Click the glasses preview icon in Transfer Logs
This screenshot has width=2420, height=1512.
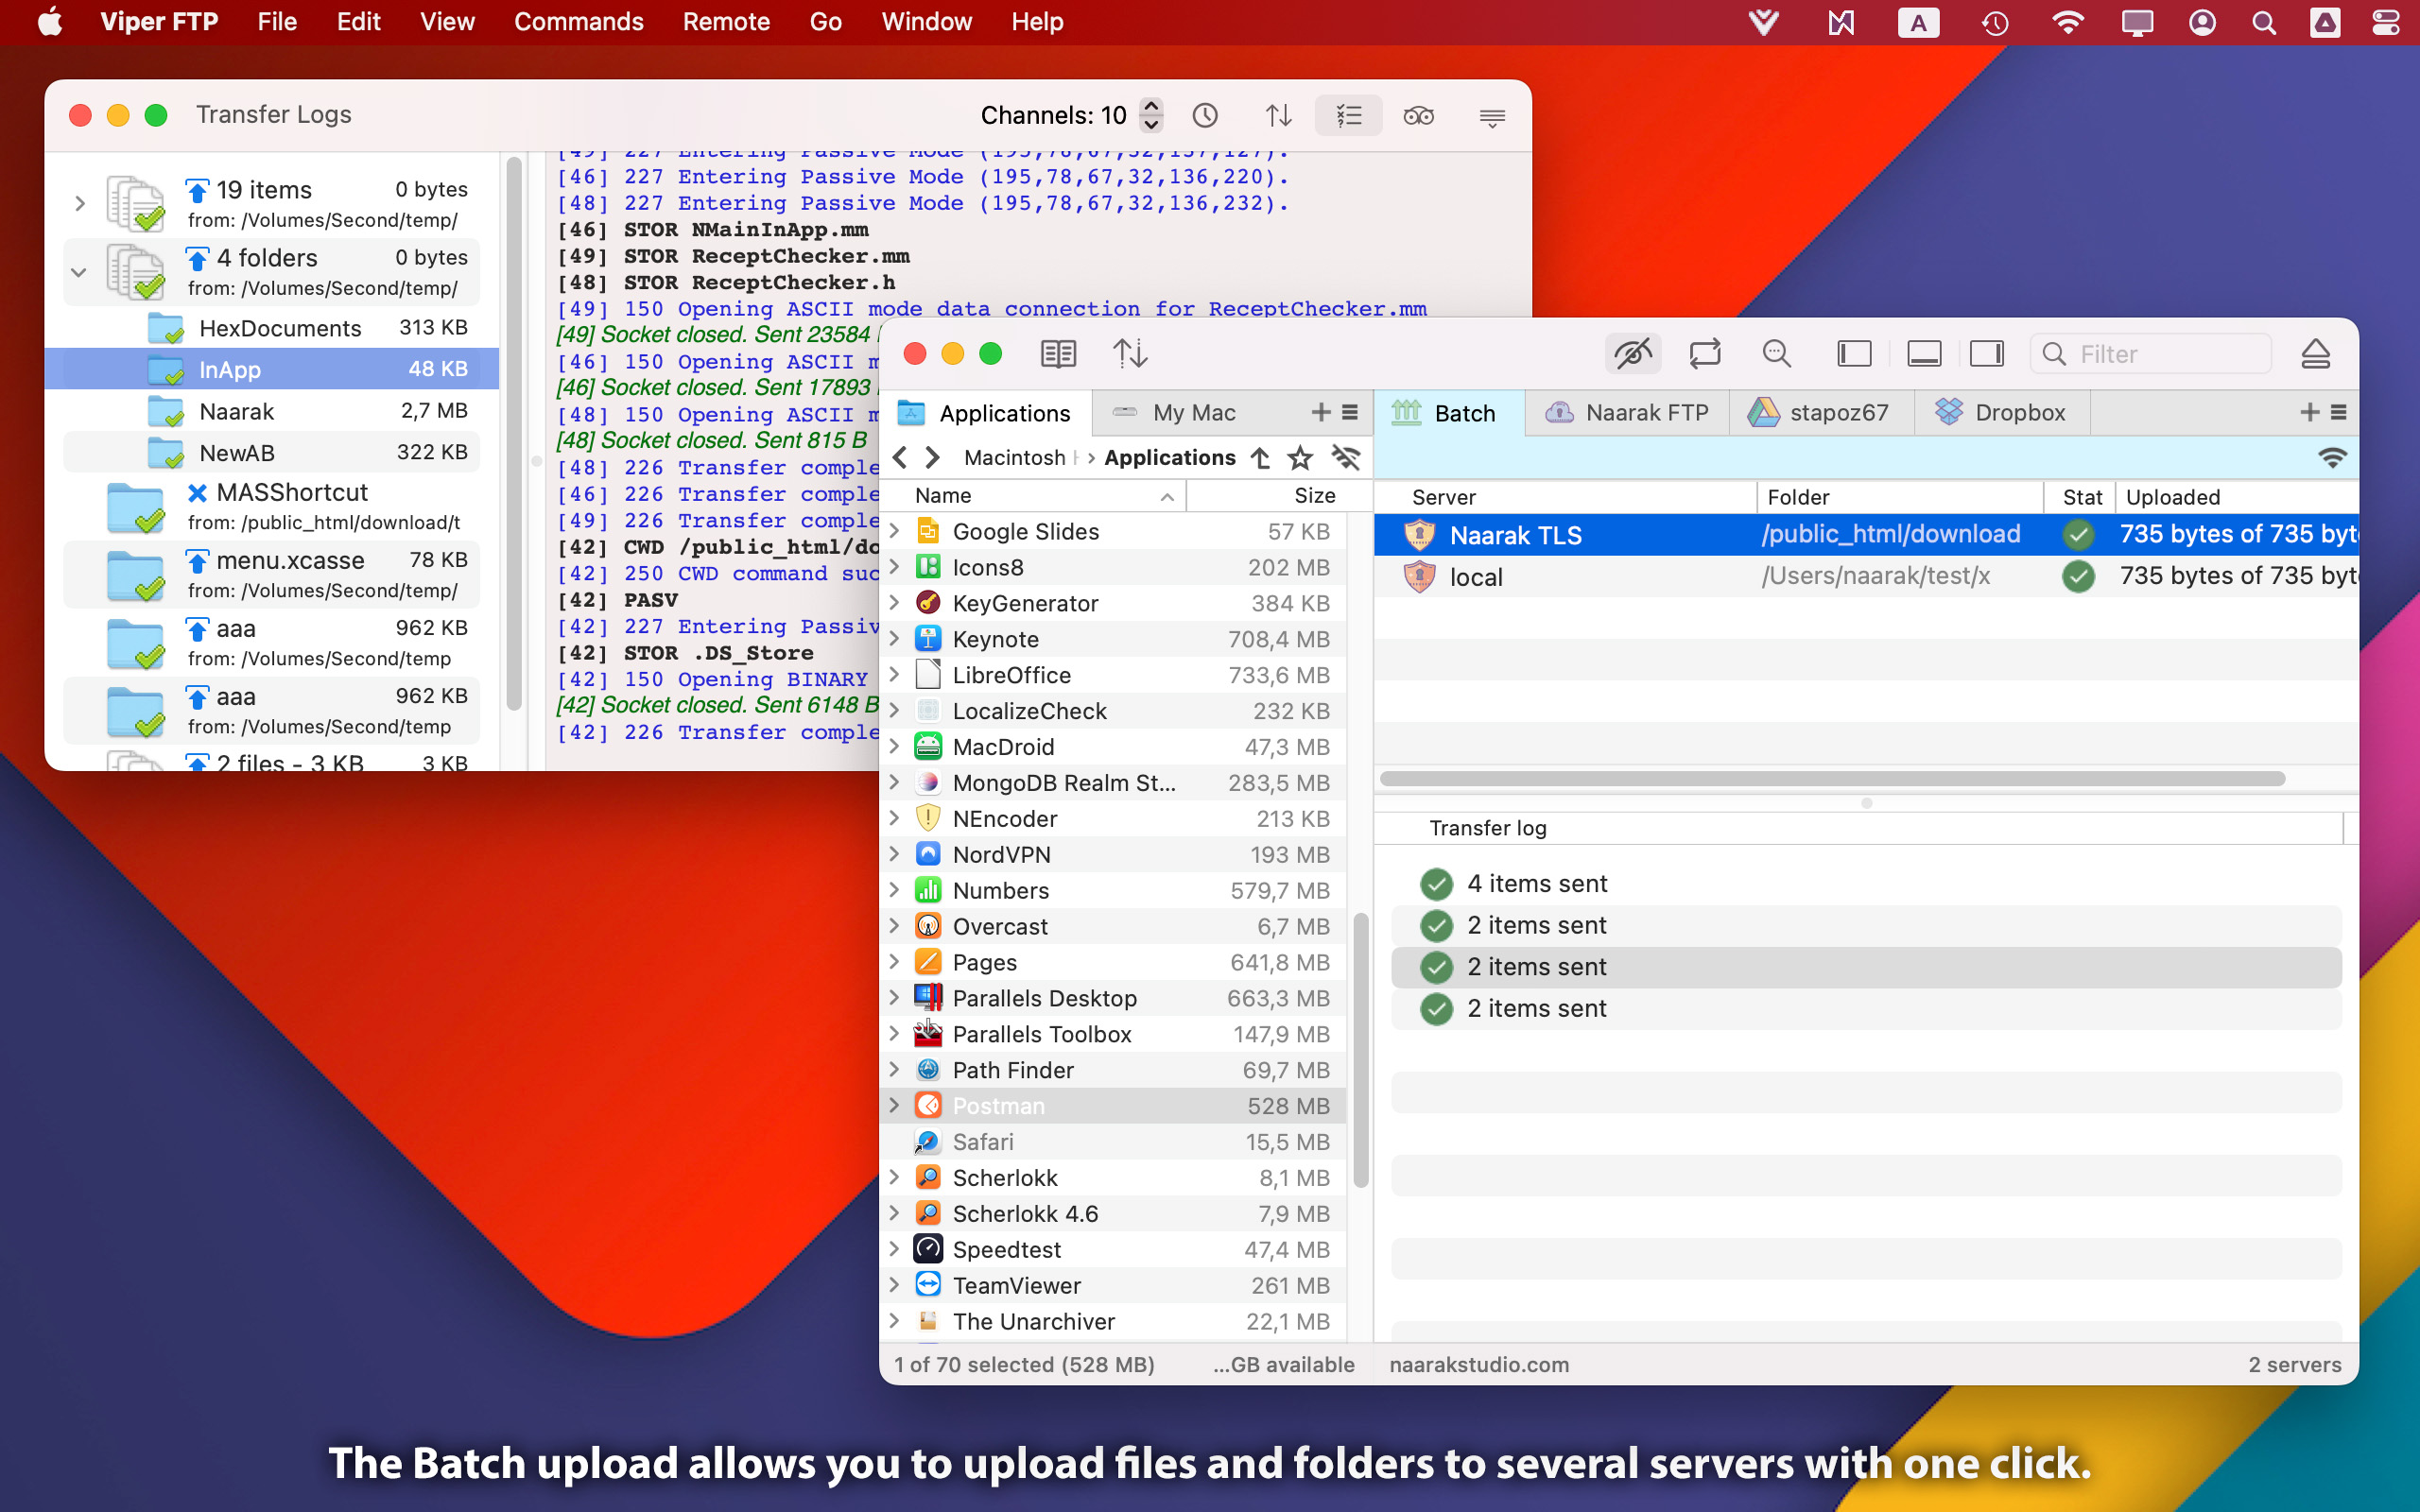tap(1418, 116)
